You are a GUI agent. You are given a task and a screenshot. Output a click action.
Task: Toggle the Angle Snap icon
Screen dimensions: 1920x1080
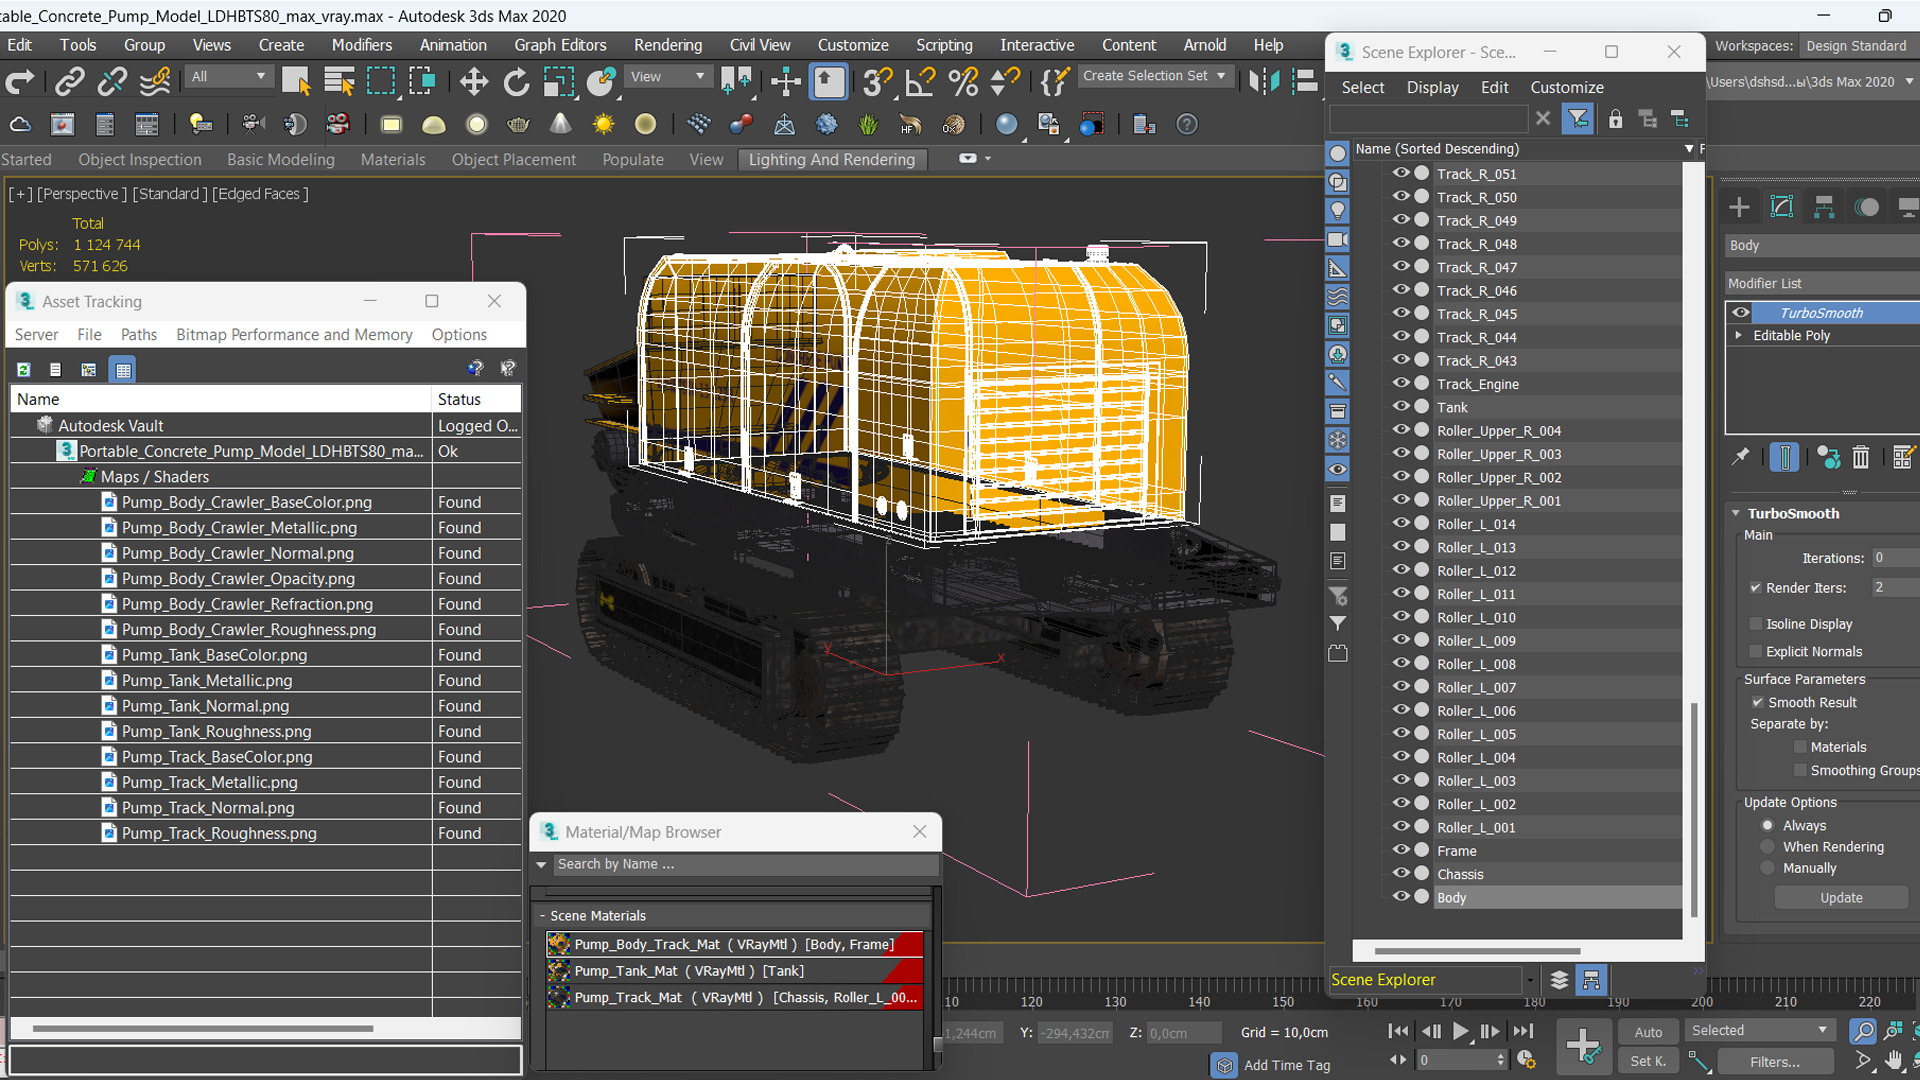919,82
